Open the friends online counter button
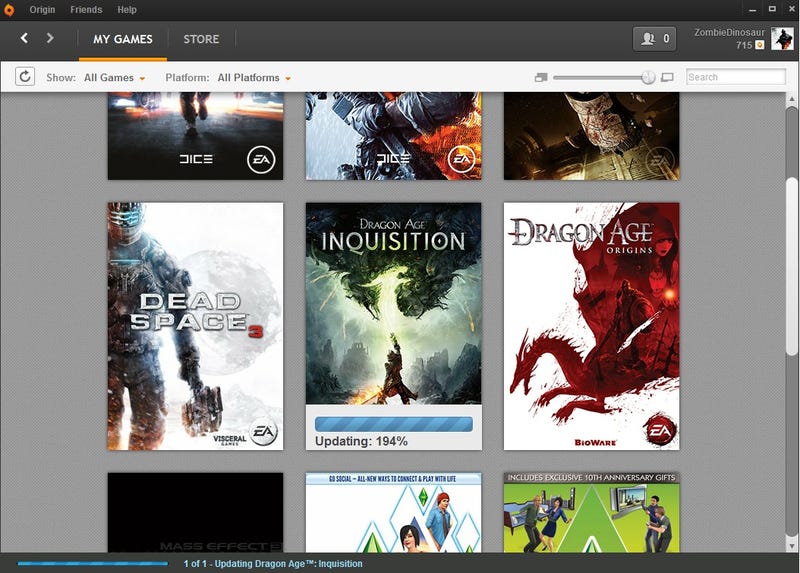The width and height of the screenshot is (800, 573). click(x=655, y=39)
